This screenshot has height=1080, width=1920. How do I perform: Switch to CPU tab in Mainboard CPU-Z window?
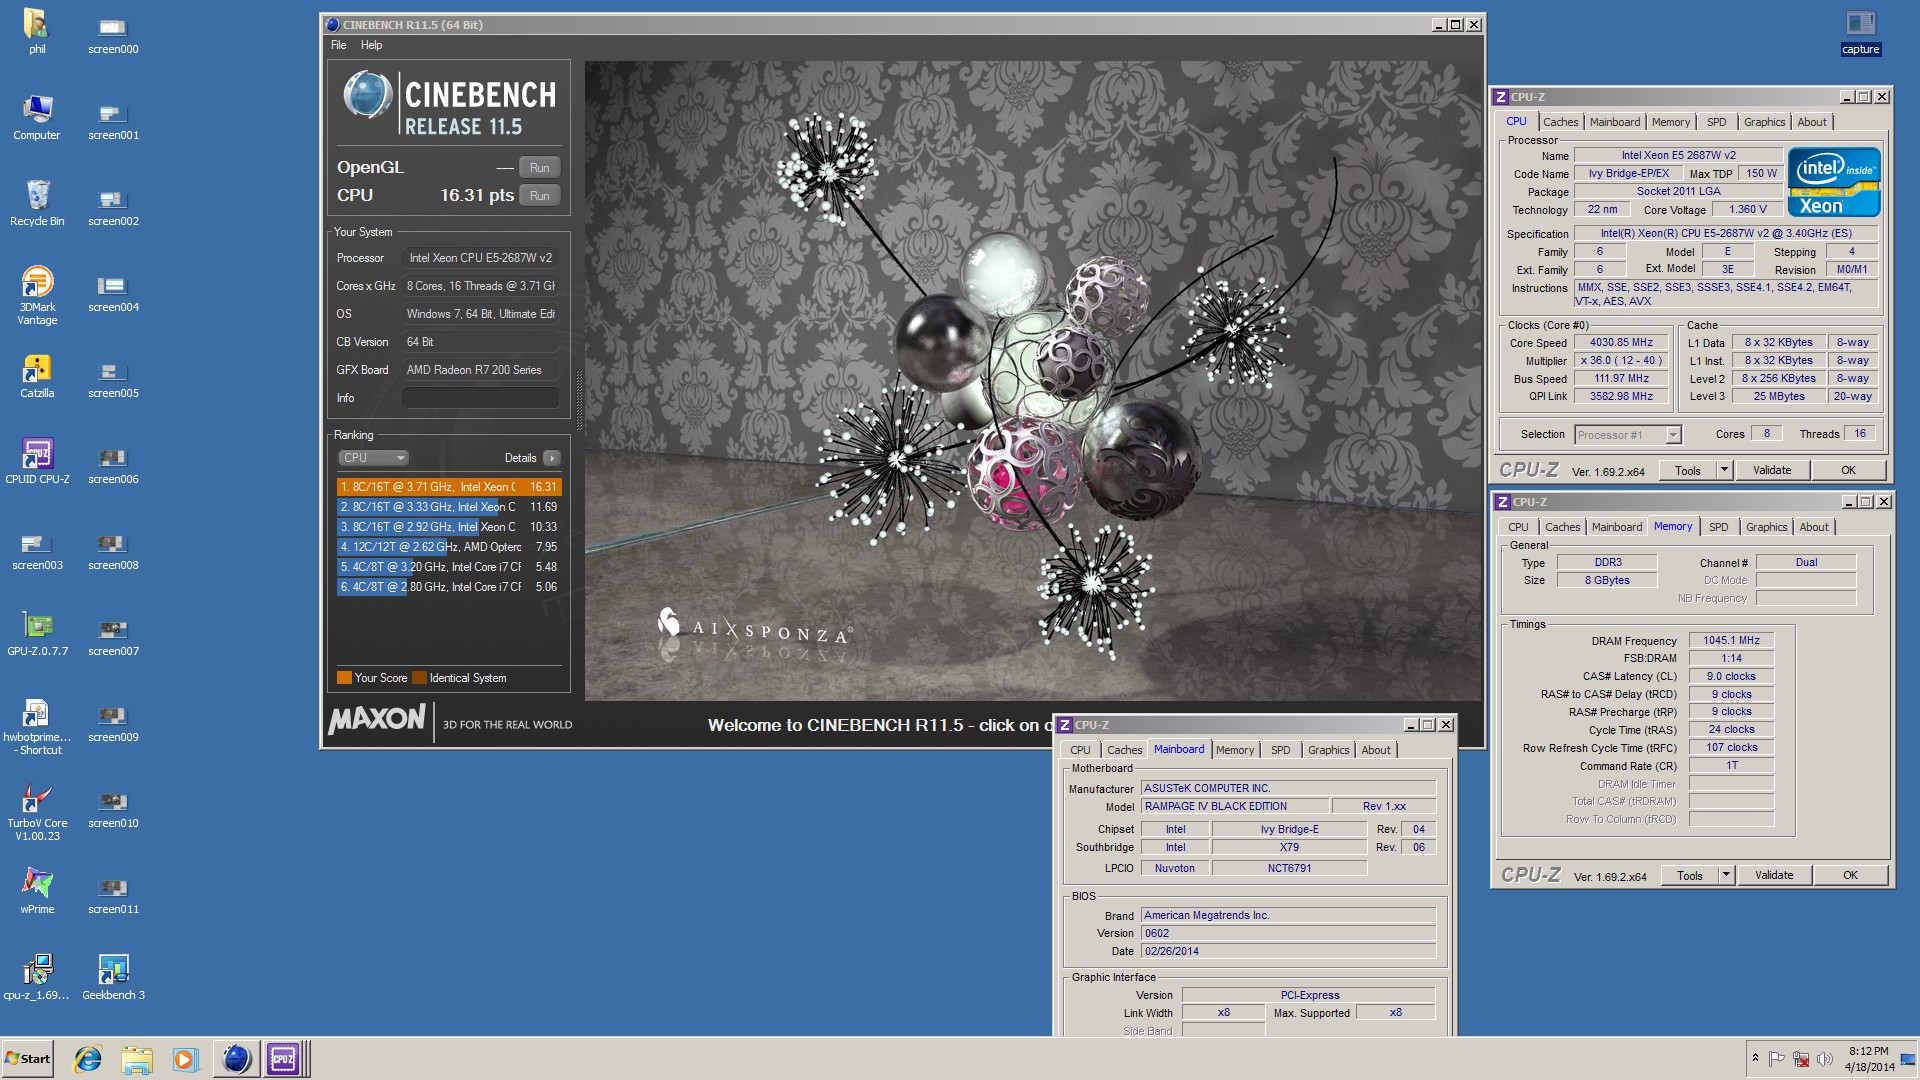point(1080,750)
